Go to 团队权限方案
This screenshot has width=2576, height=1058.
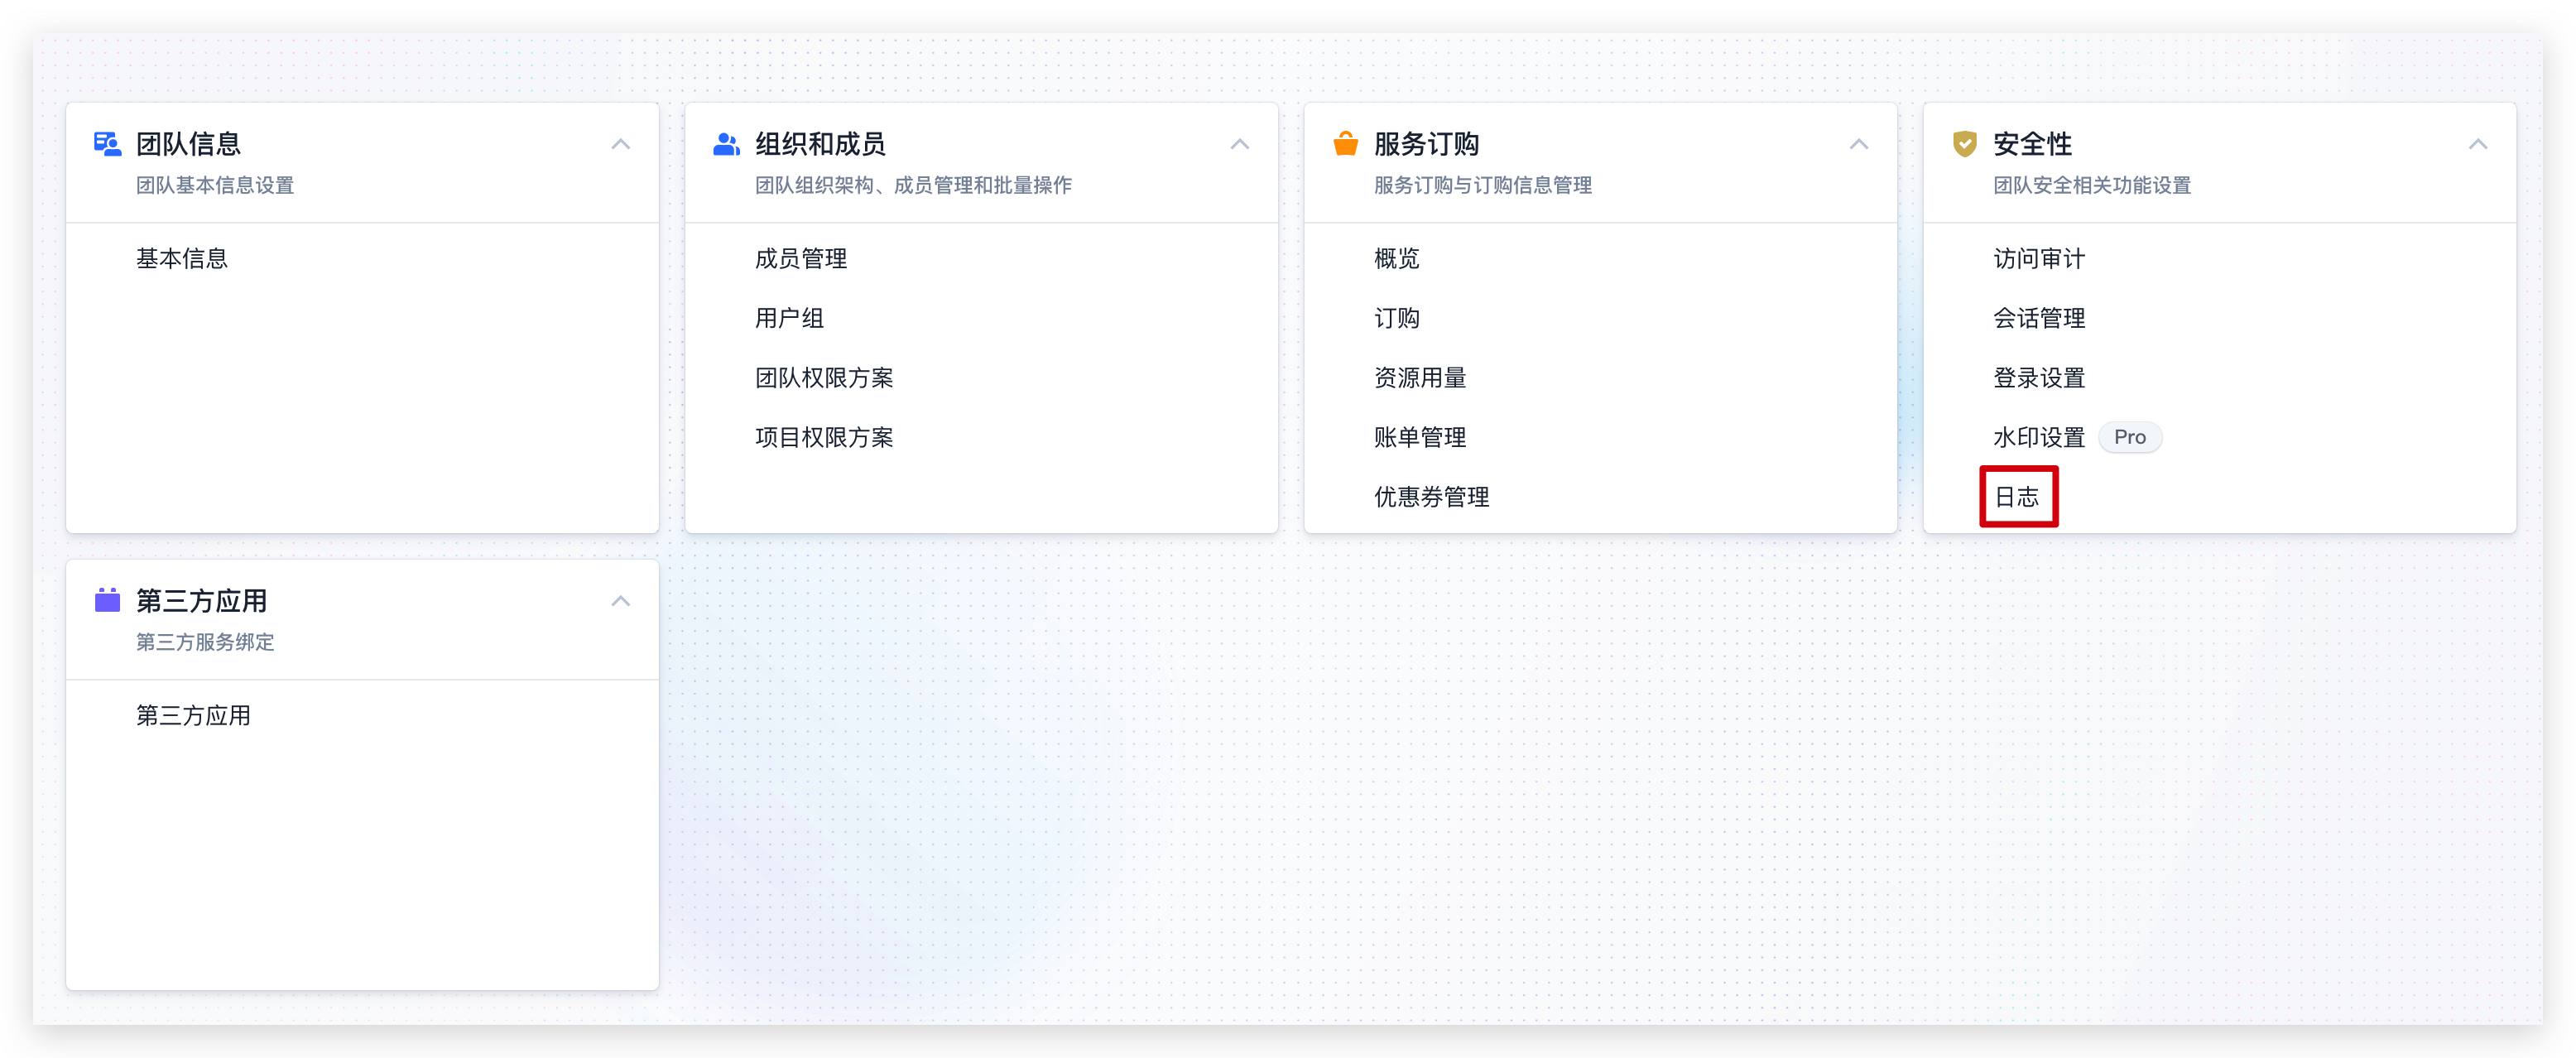tap(824, 377)
